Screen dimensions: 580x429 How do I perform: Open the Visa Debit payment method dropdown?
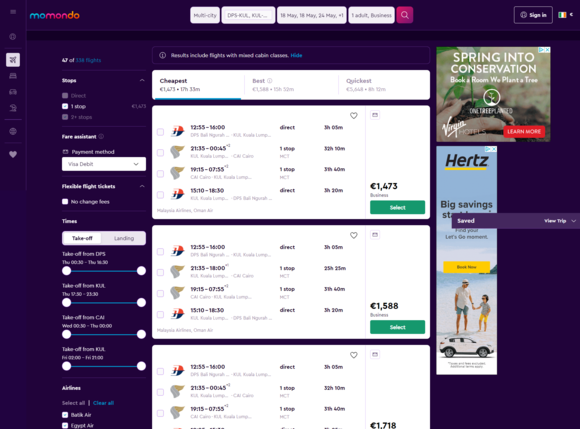pos(104,164)
